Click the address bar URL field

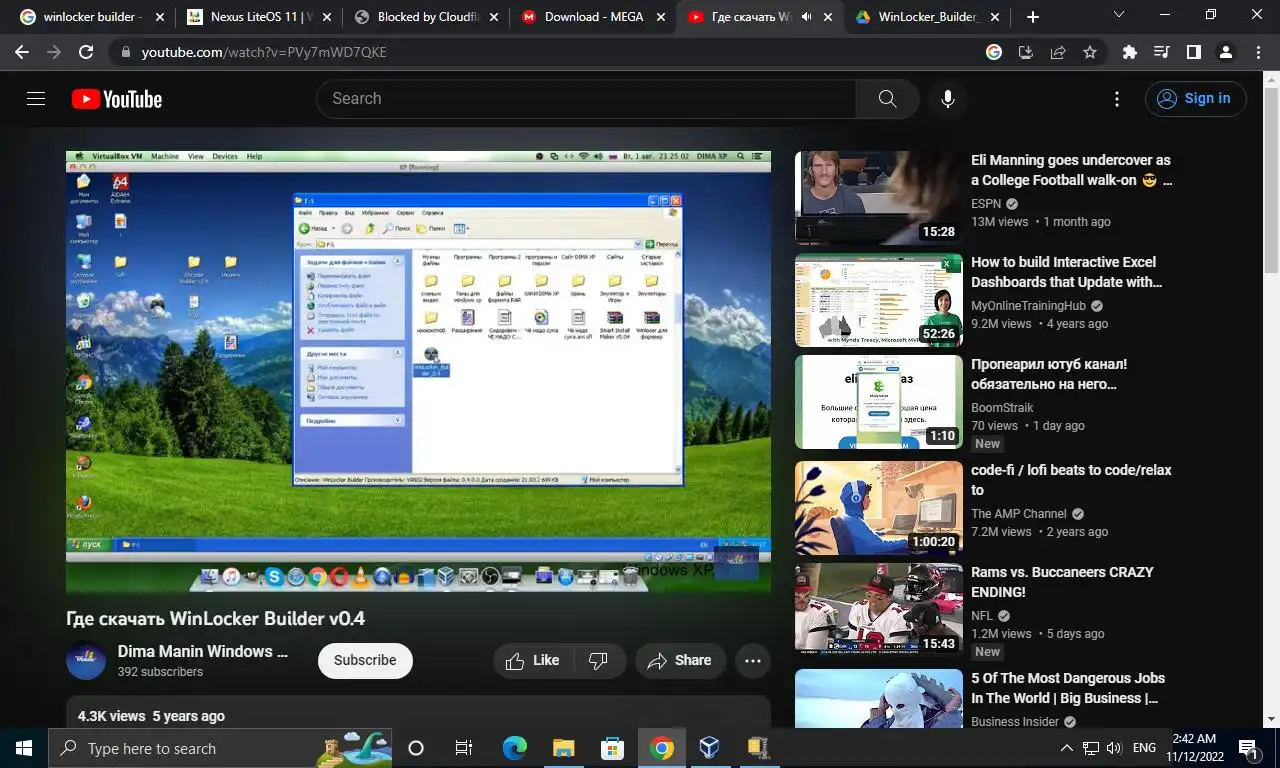[550, 52]
